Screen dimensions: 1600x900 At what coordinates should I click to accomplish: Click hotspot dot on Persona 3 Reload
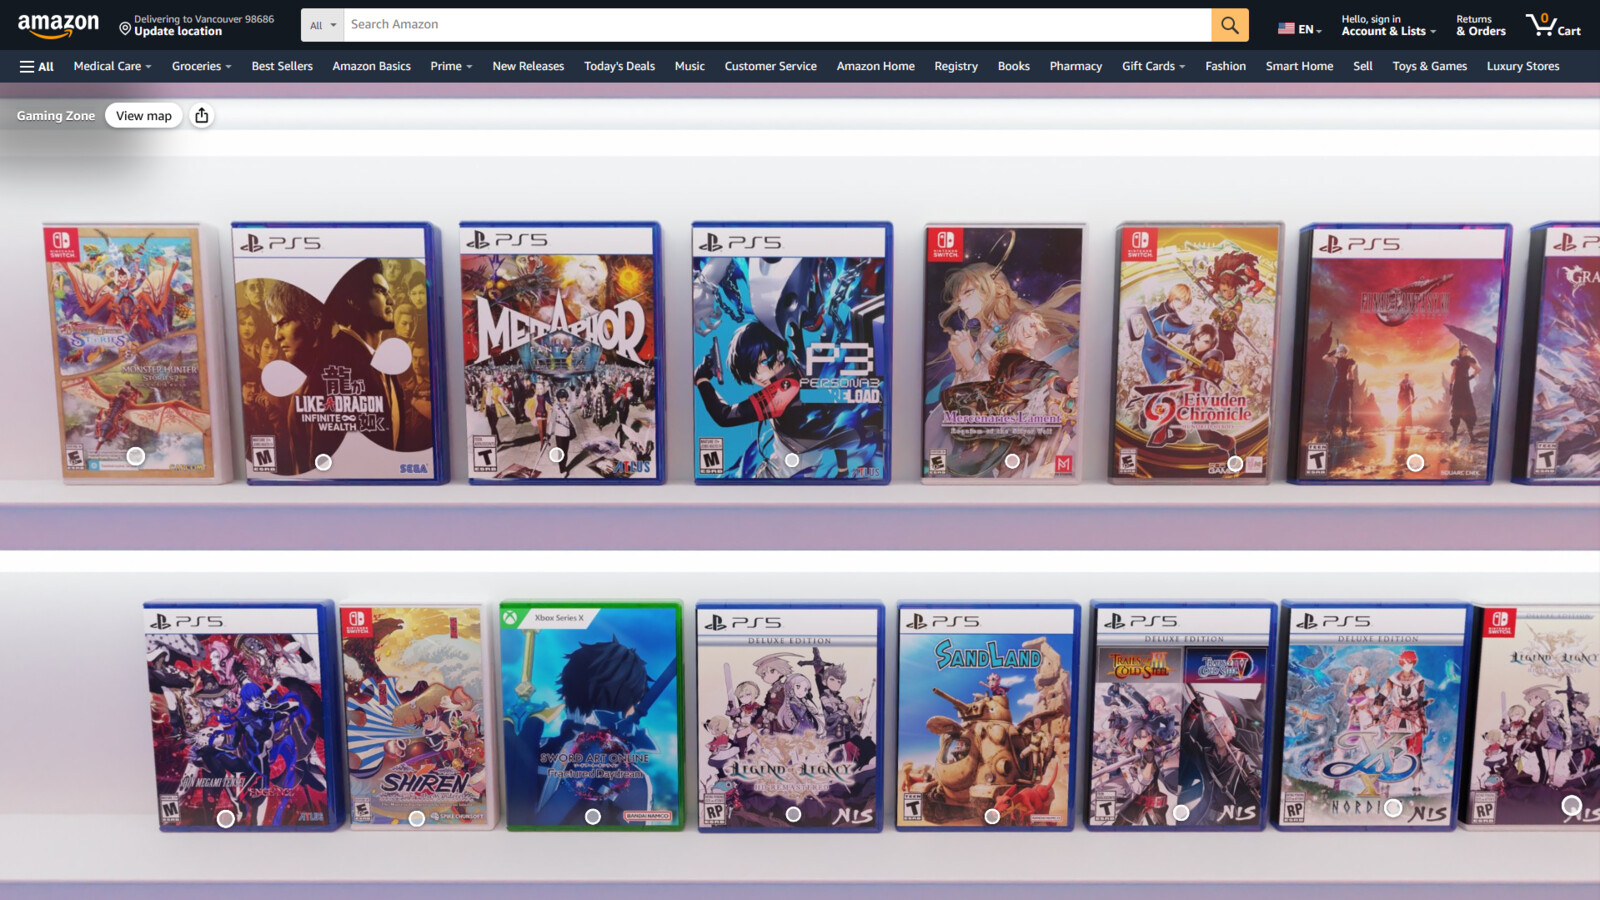point(792,461)
